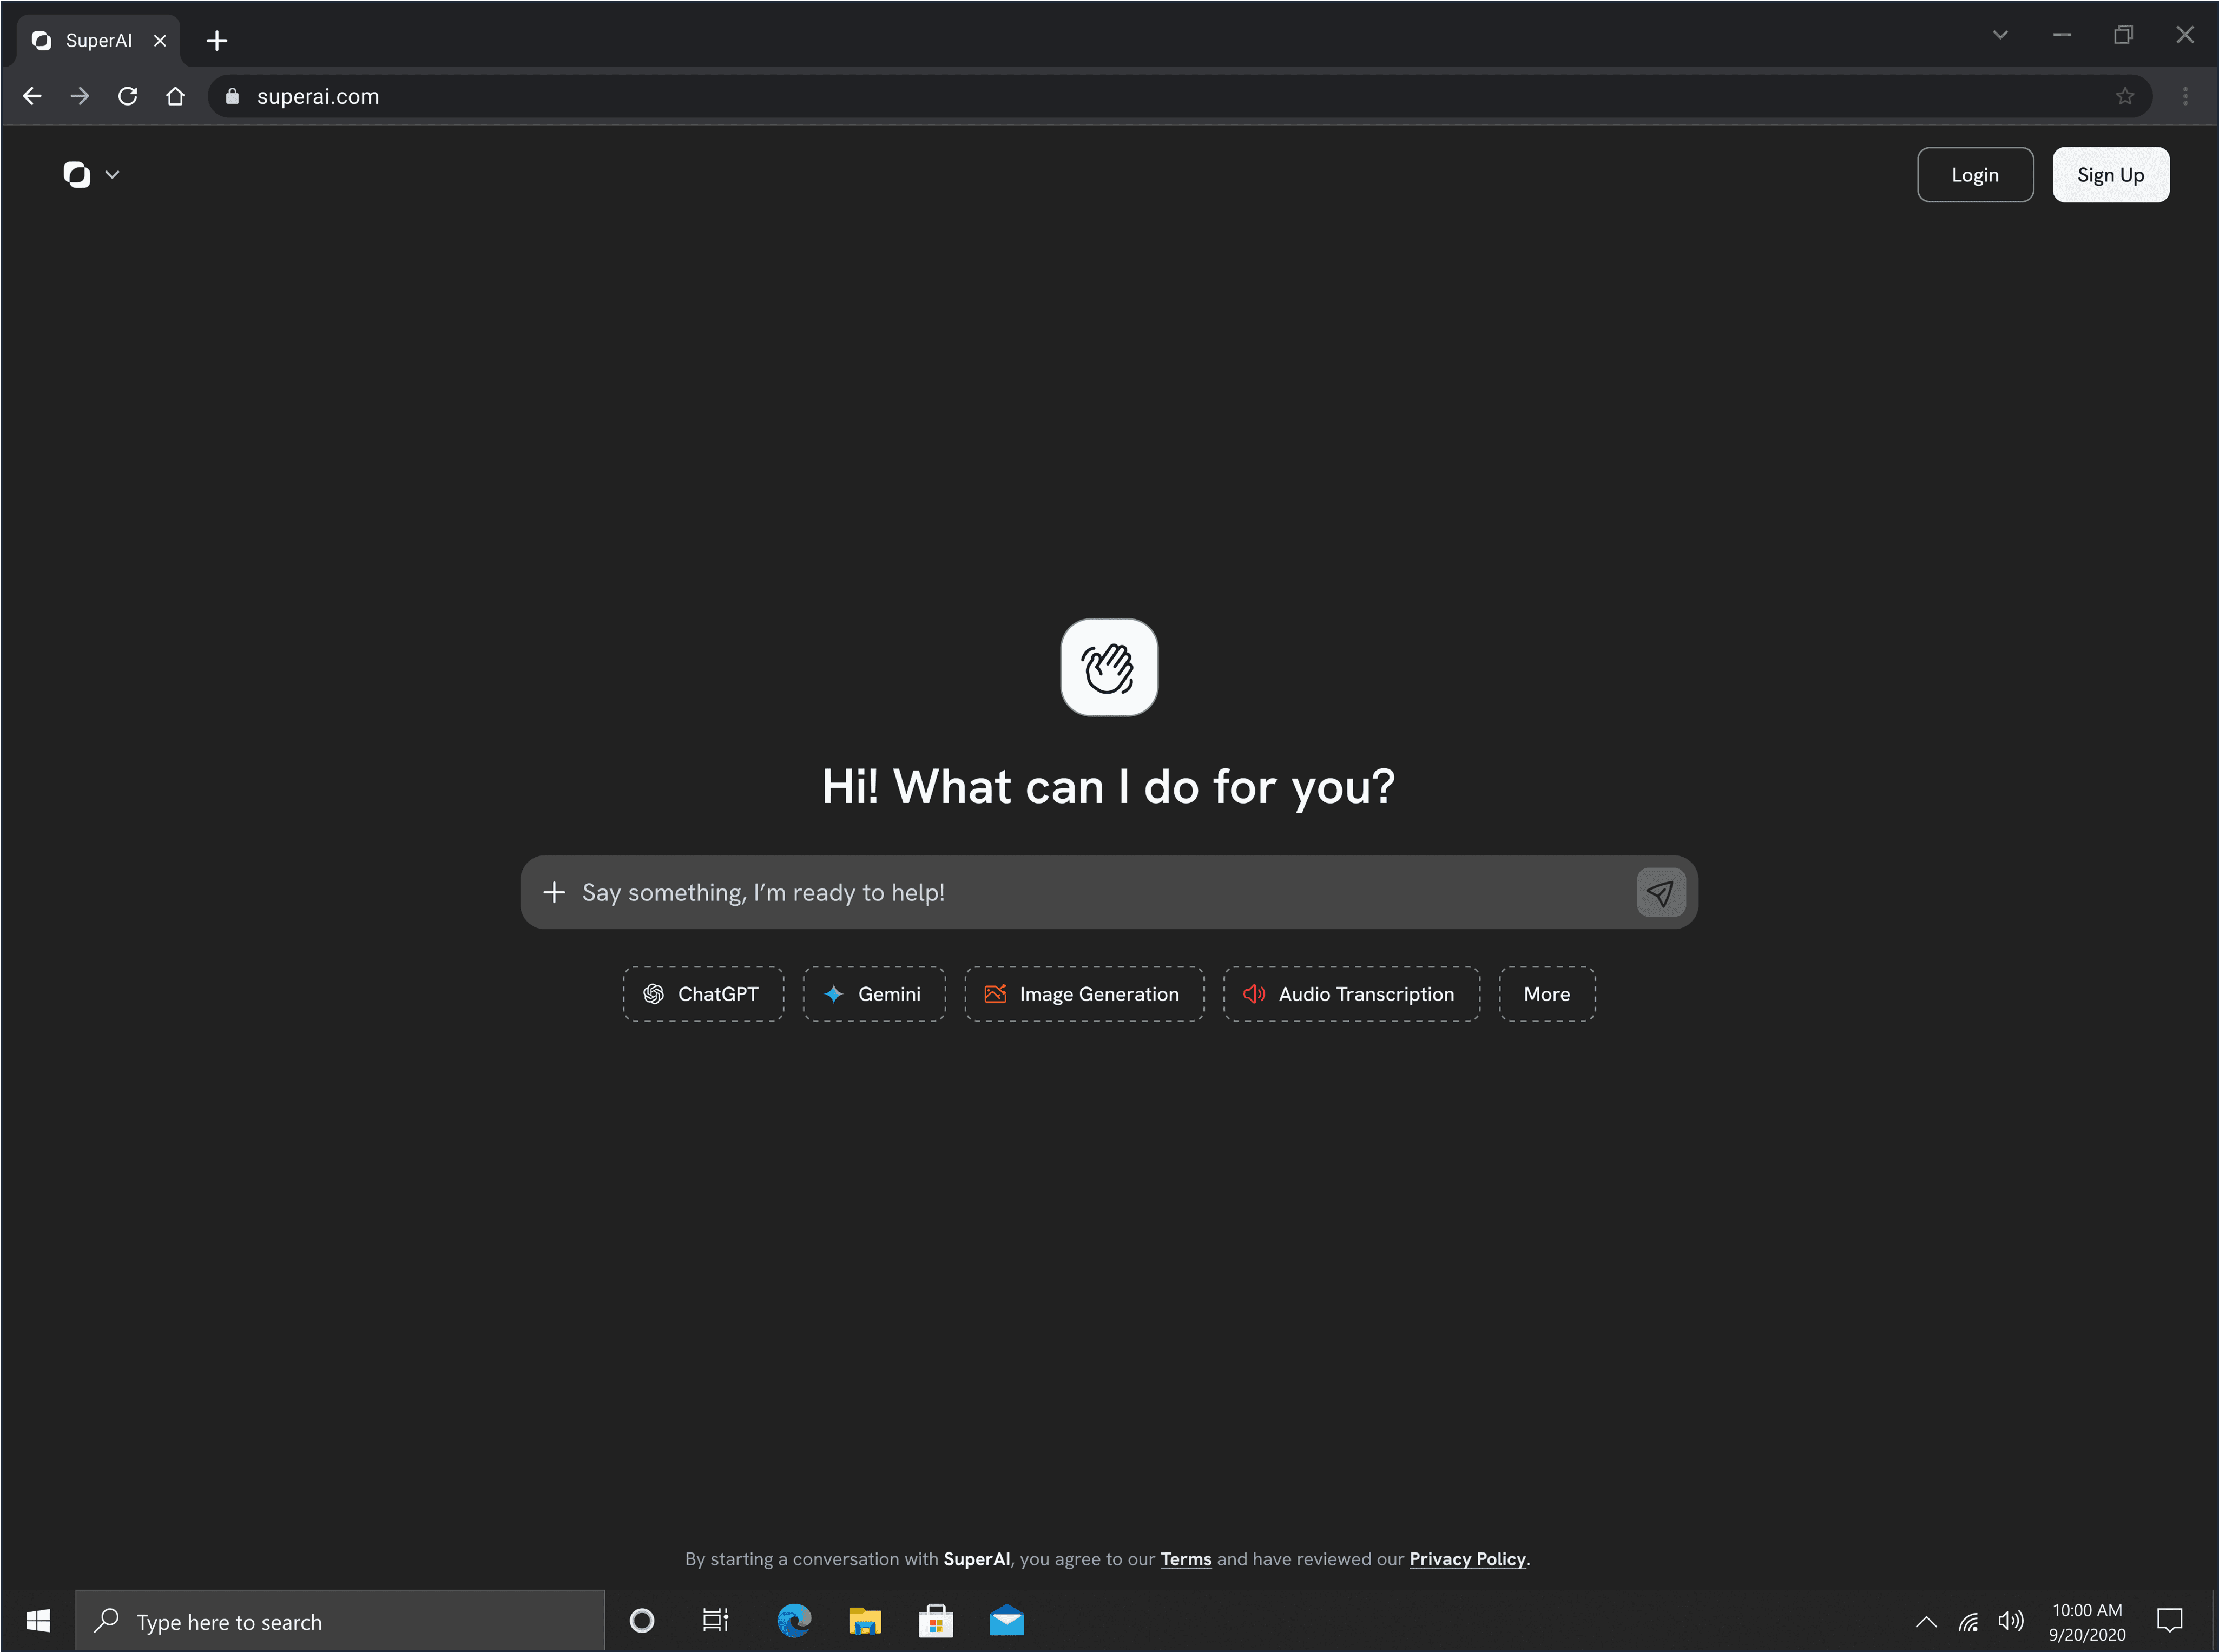Expand the More options chip
Screen dimensions: 2219x1652
pos(1546,994)
